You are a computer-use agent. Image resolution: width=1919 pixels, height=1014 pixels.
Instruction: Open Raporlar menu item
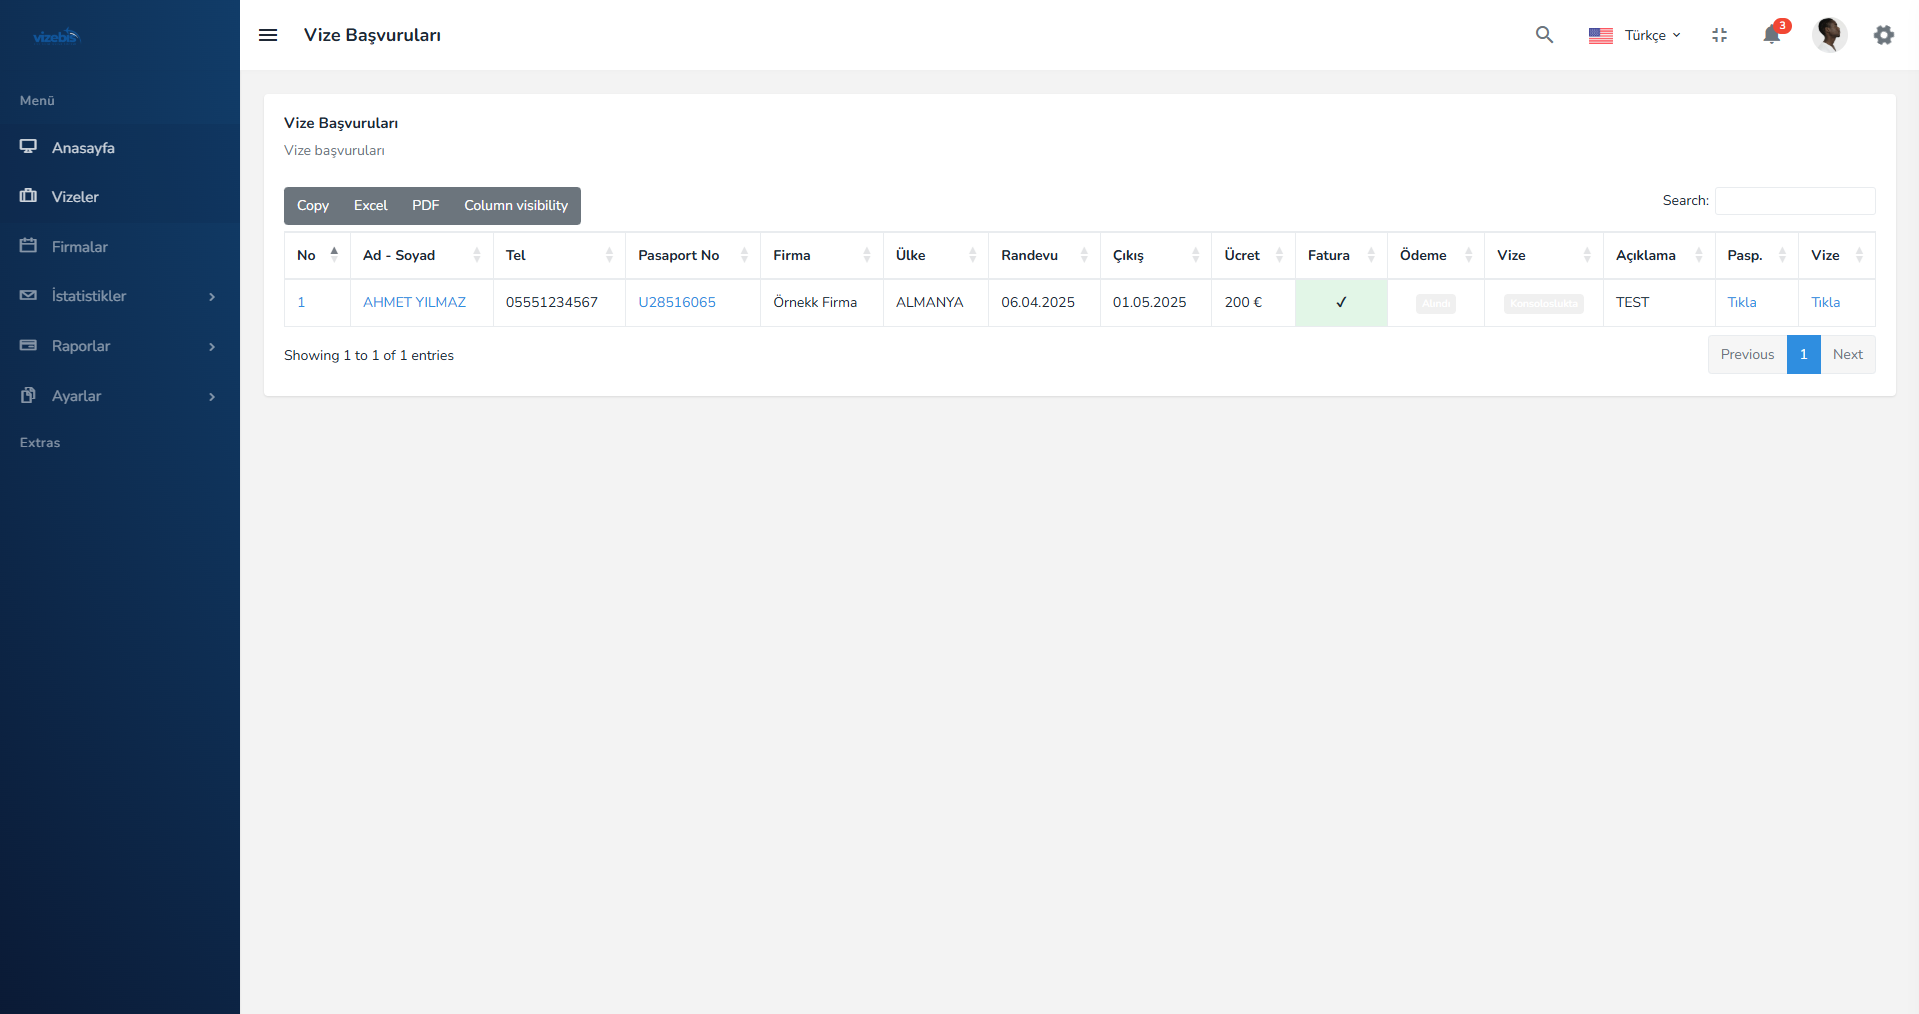[120, 346]
